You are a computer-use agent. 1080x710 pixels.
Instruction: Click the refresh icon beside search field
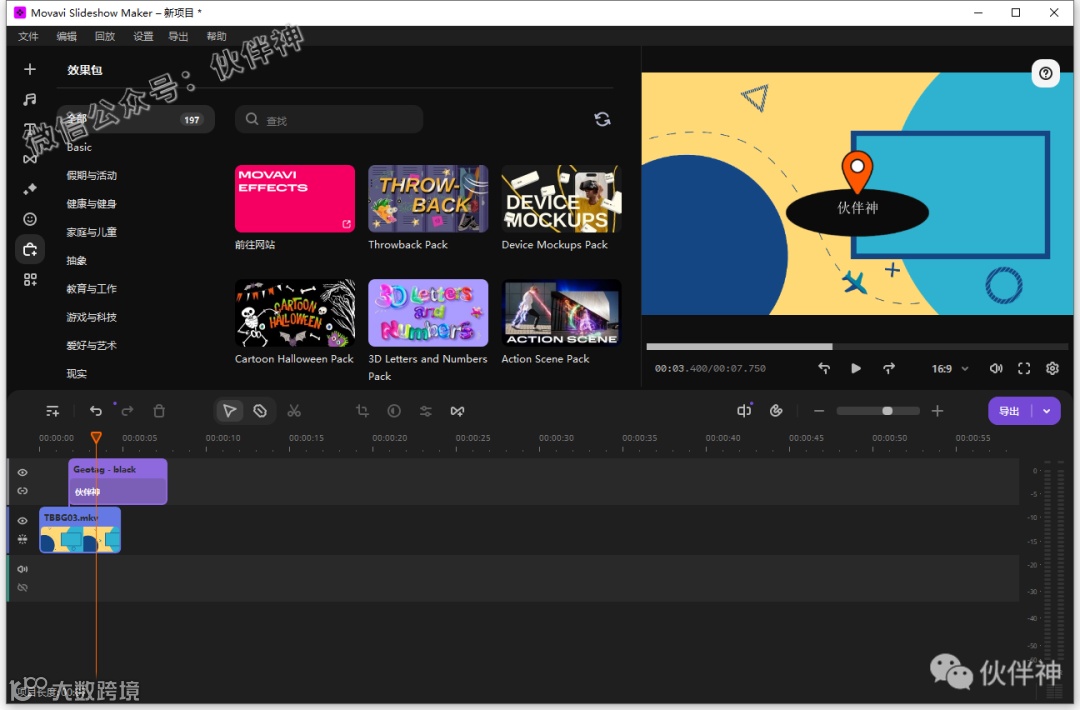click(602, 119)
